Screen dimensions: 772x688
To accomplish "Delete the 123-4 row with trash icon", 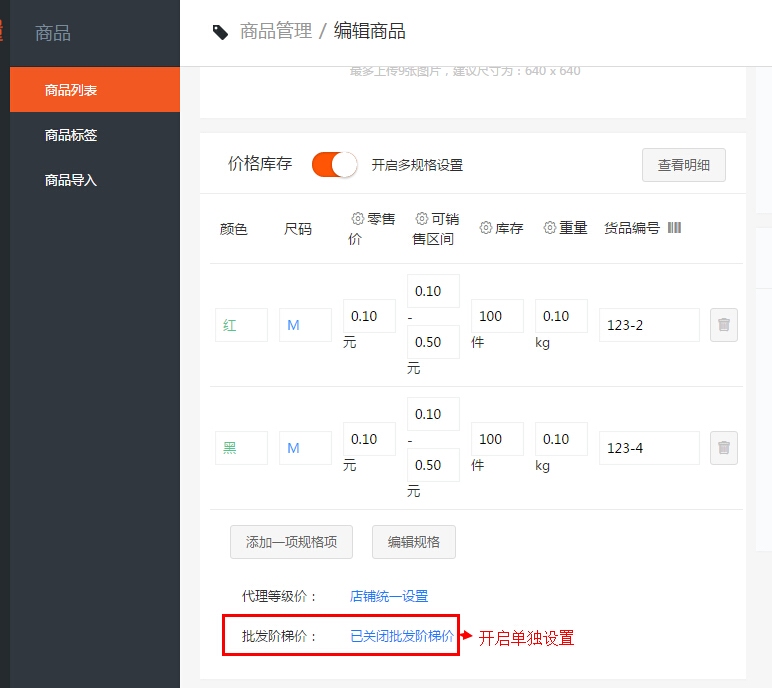I will (x=724, y=448).
